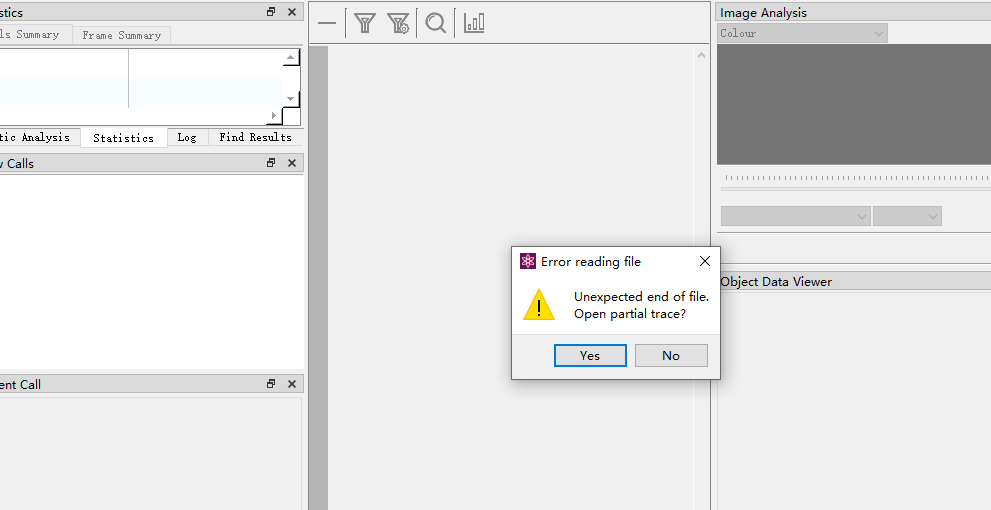Undock the Calls panel

point(271,162)
